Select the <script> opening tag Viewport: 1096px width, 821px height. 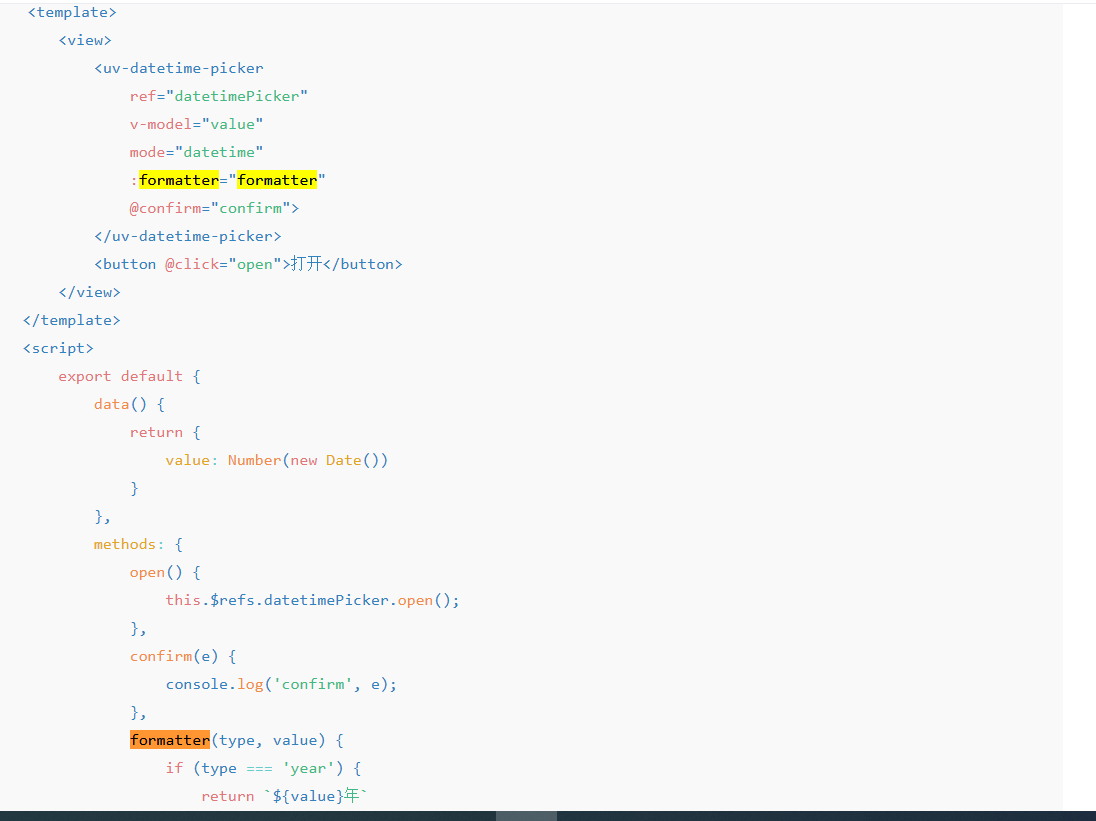click(x=58, y=348)
